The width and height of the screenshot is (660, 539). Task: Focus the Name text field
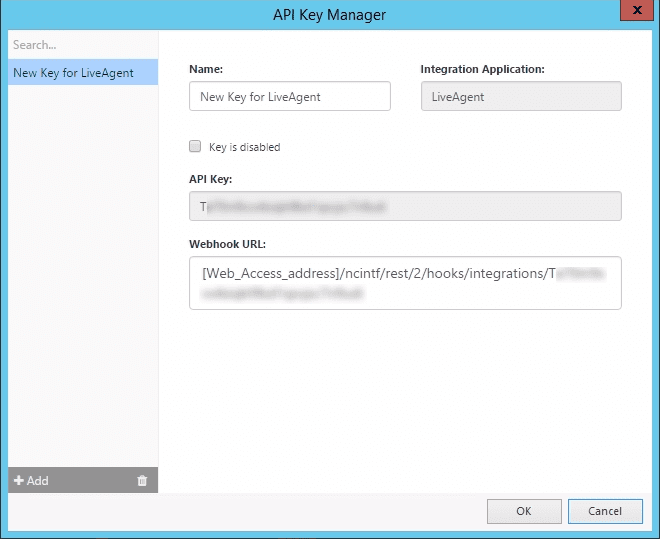pyautogui.click(x=289, y=97)
